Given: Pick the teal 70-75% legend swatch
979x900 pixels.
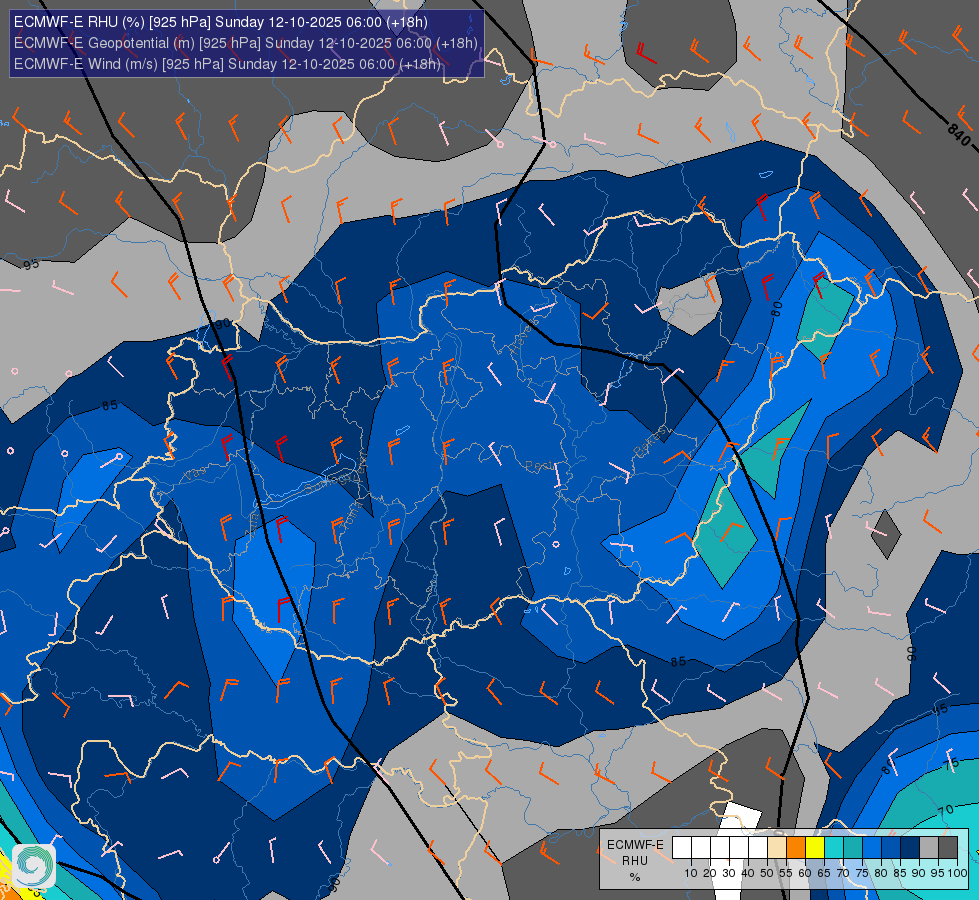Looking at the screenshot, I should coord(853,847).
